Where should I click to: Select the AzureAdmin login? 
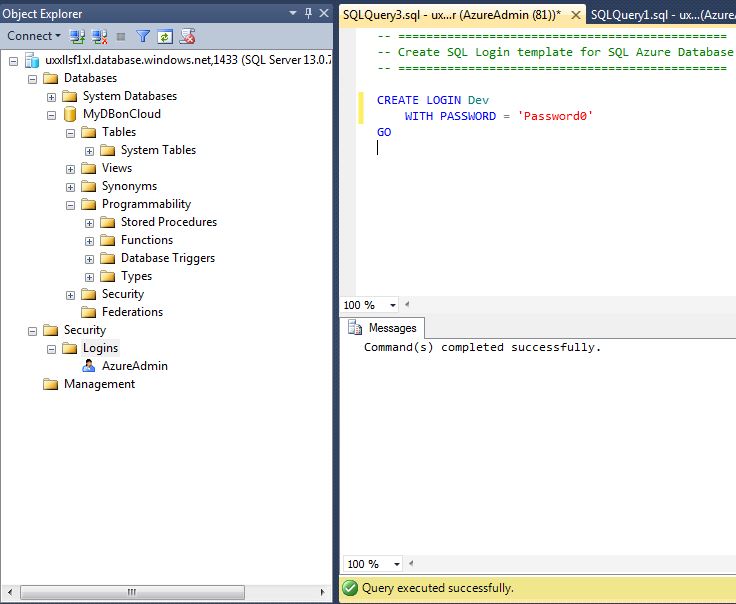point(135,366)
